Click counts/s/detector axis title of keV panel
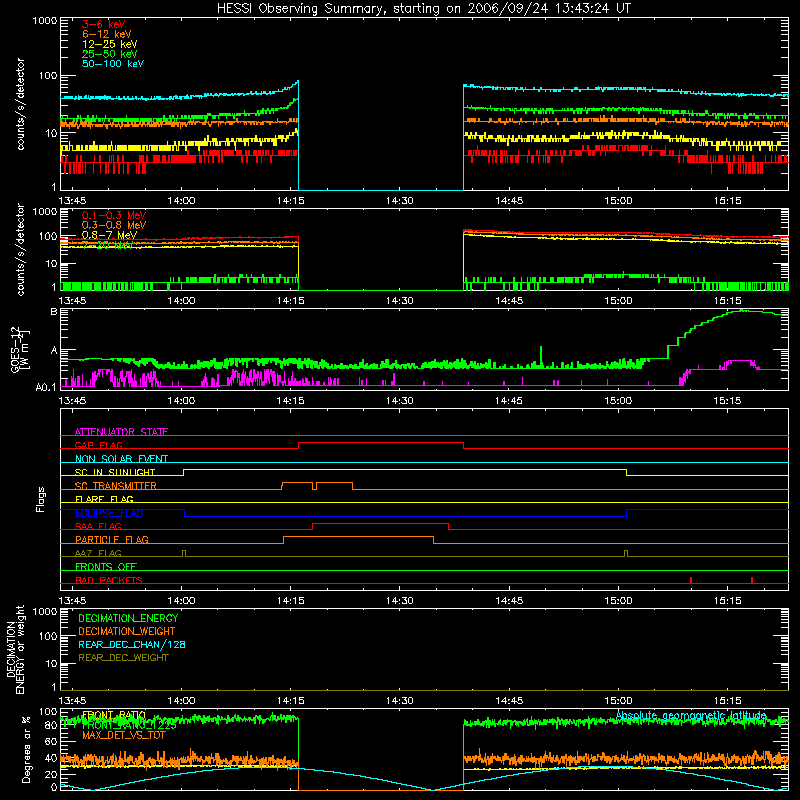Viewport: 800px width, 800px height. tap(20, 104)
